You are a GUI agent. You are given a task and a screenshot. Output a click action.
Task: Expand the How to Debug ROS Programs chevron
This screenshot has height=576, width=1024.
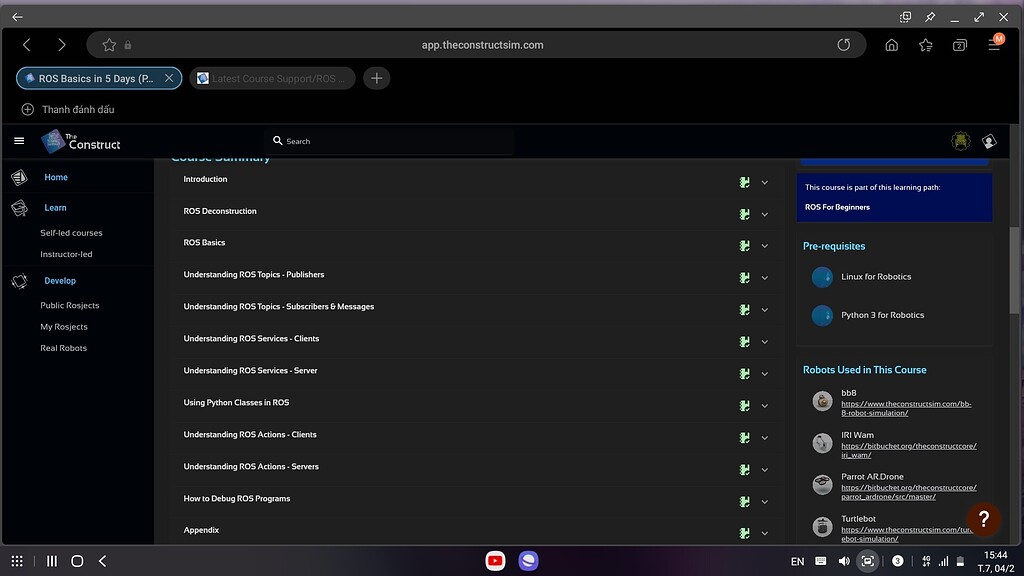pyautogui.click(x=765, y=502)
